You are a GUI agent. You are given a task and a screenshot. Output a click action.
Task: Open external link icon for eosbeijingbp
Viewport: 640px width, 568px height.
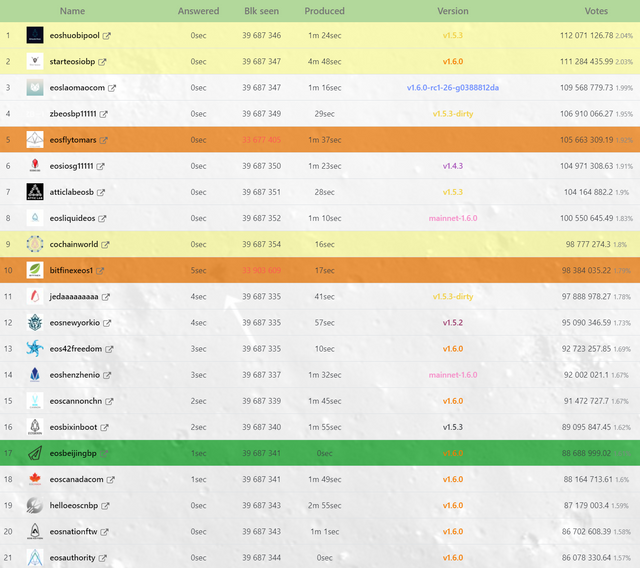click(x=104, y=454)
